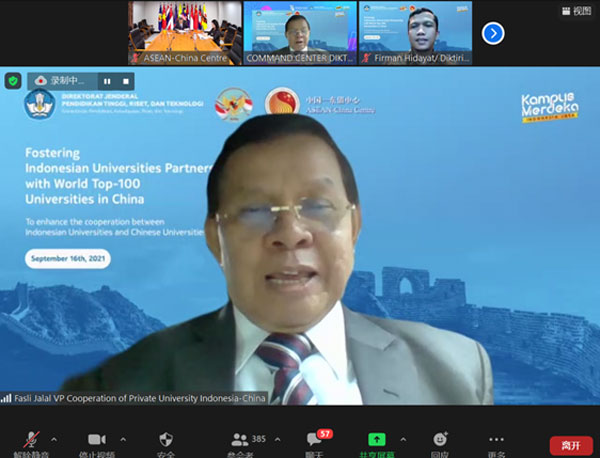Stop the recording
600x458 pixels.
coord(126,81)
